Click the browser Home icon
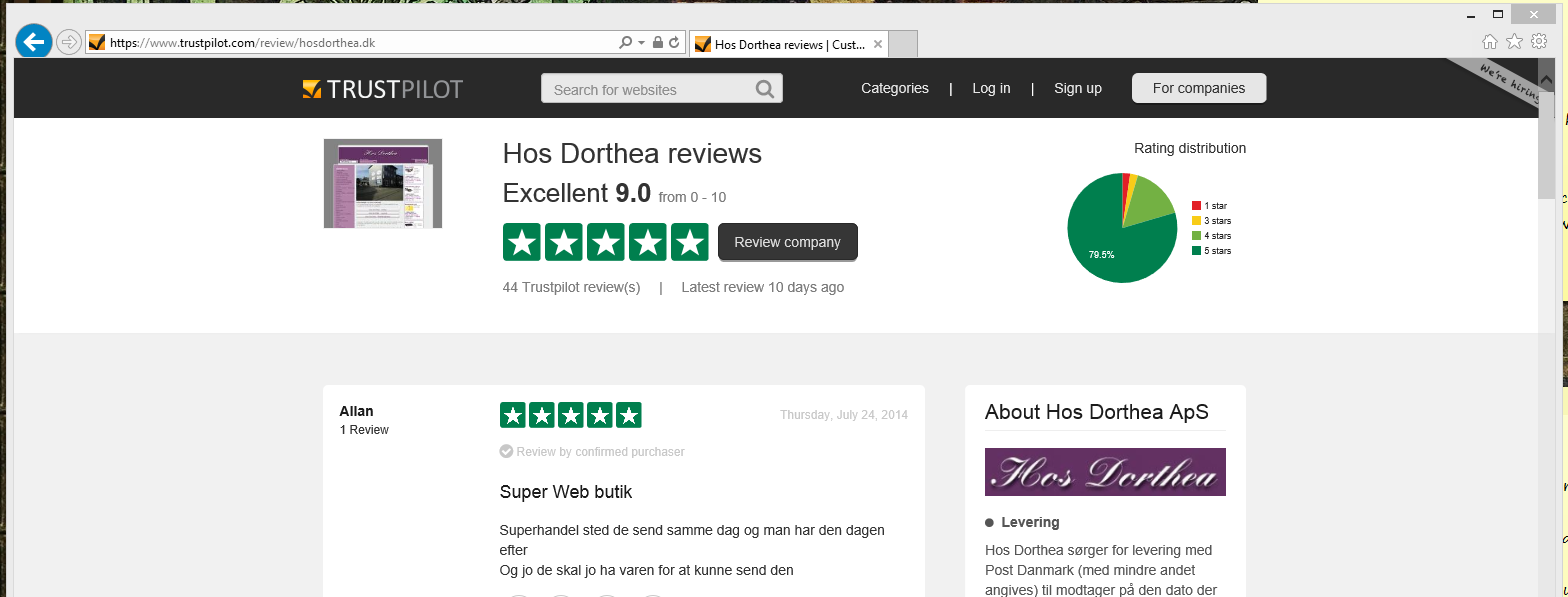The image size is (1568, 597). tap(1490, 41)
